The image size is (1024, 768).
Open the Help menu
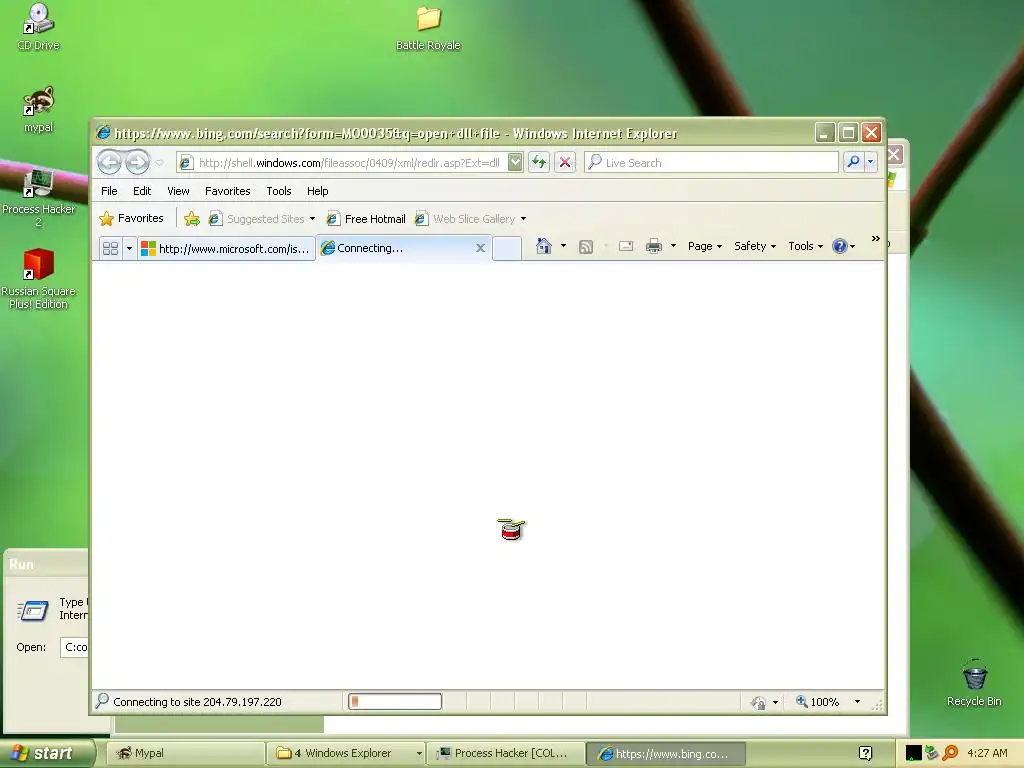pos(317,191)
